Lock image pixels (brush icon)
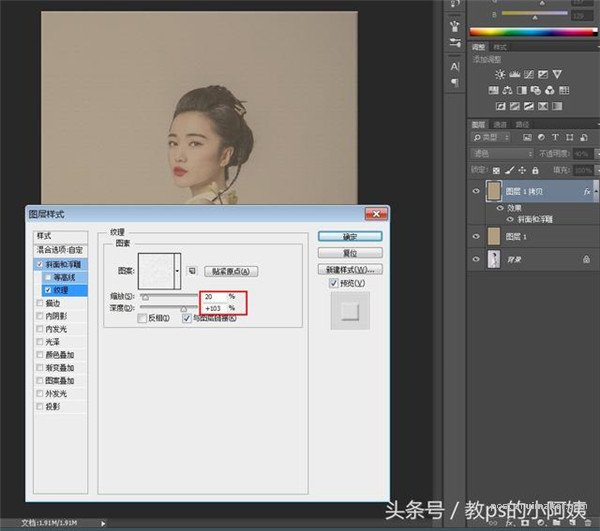 509,171
